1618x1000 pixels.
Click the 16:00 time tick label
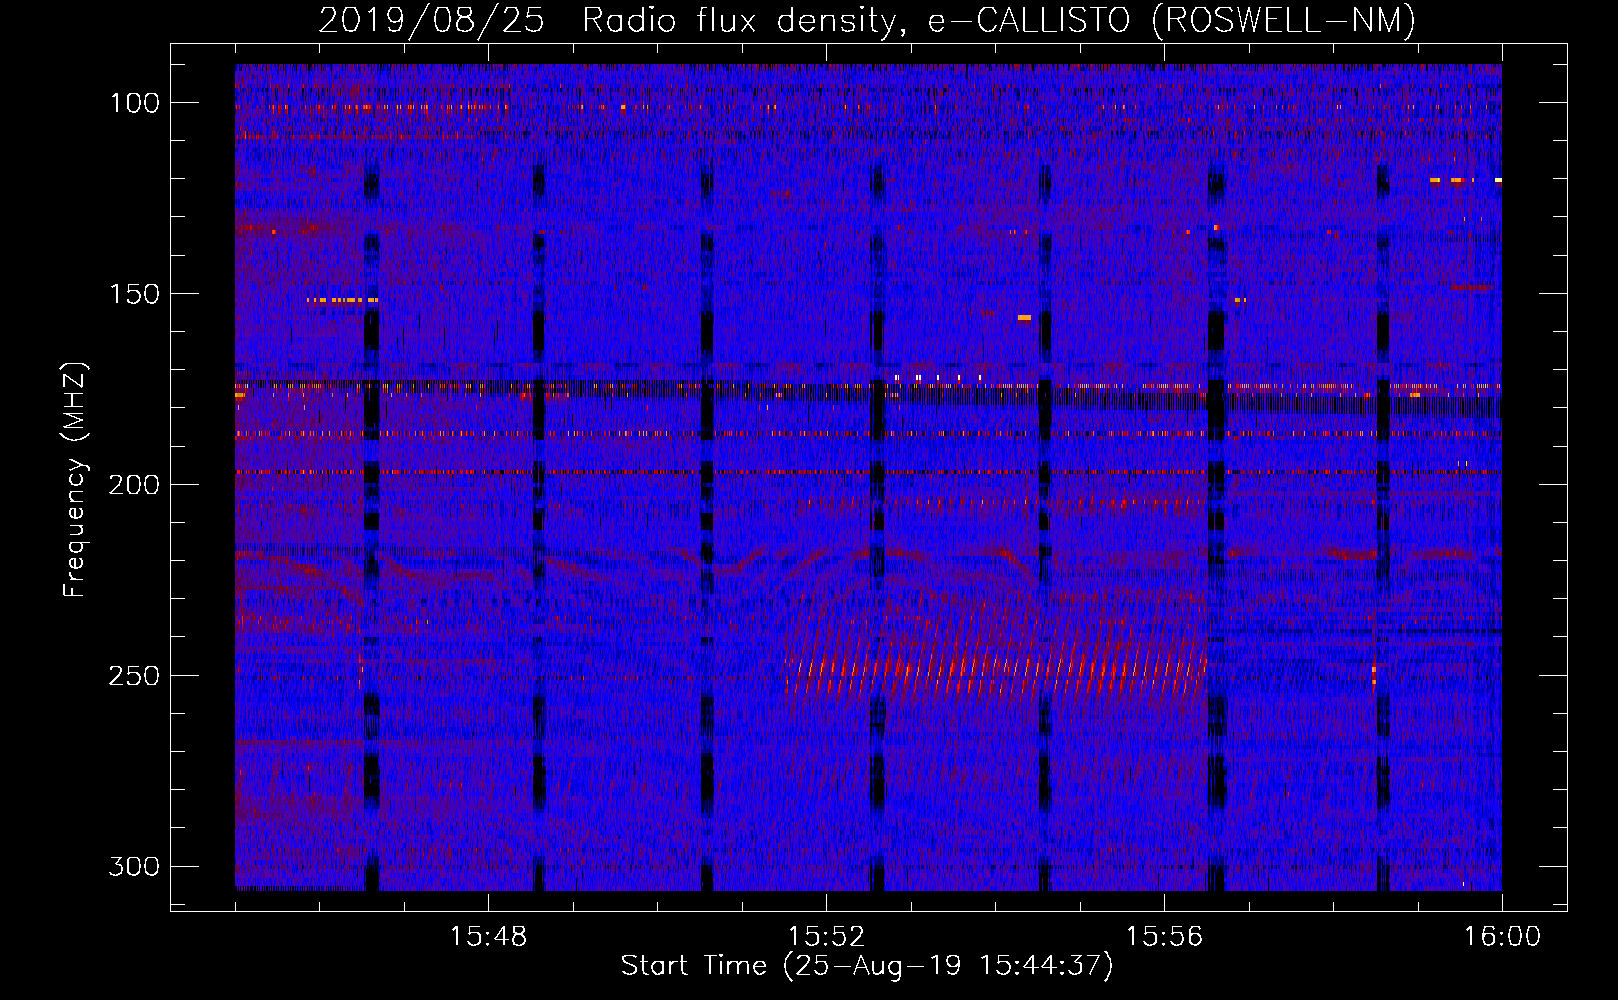pos(1502,937)
